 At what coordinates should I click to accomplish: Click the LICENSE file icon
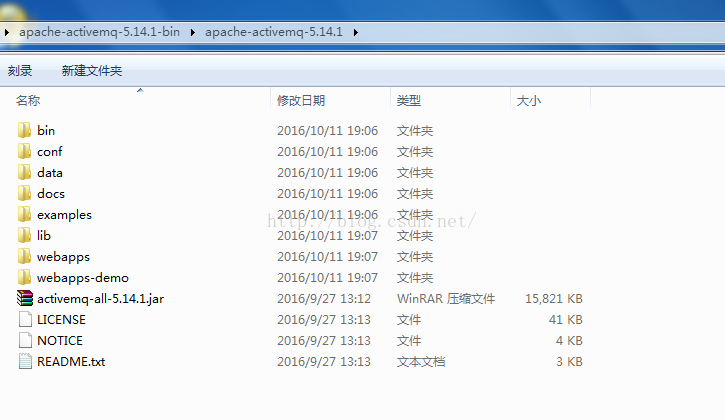(x=25, y=320)
